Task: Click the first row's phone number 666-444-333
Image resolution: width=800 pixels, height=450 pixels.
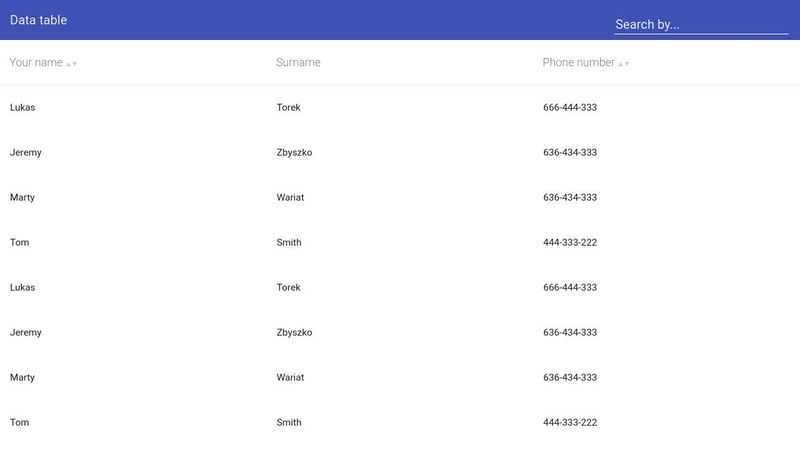Action: tap(570, 107)
